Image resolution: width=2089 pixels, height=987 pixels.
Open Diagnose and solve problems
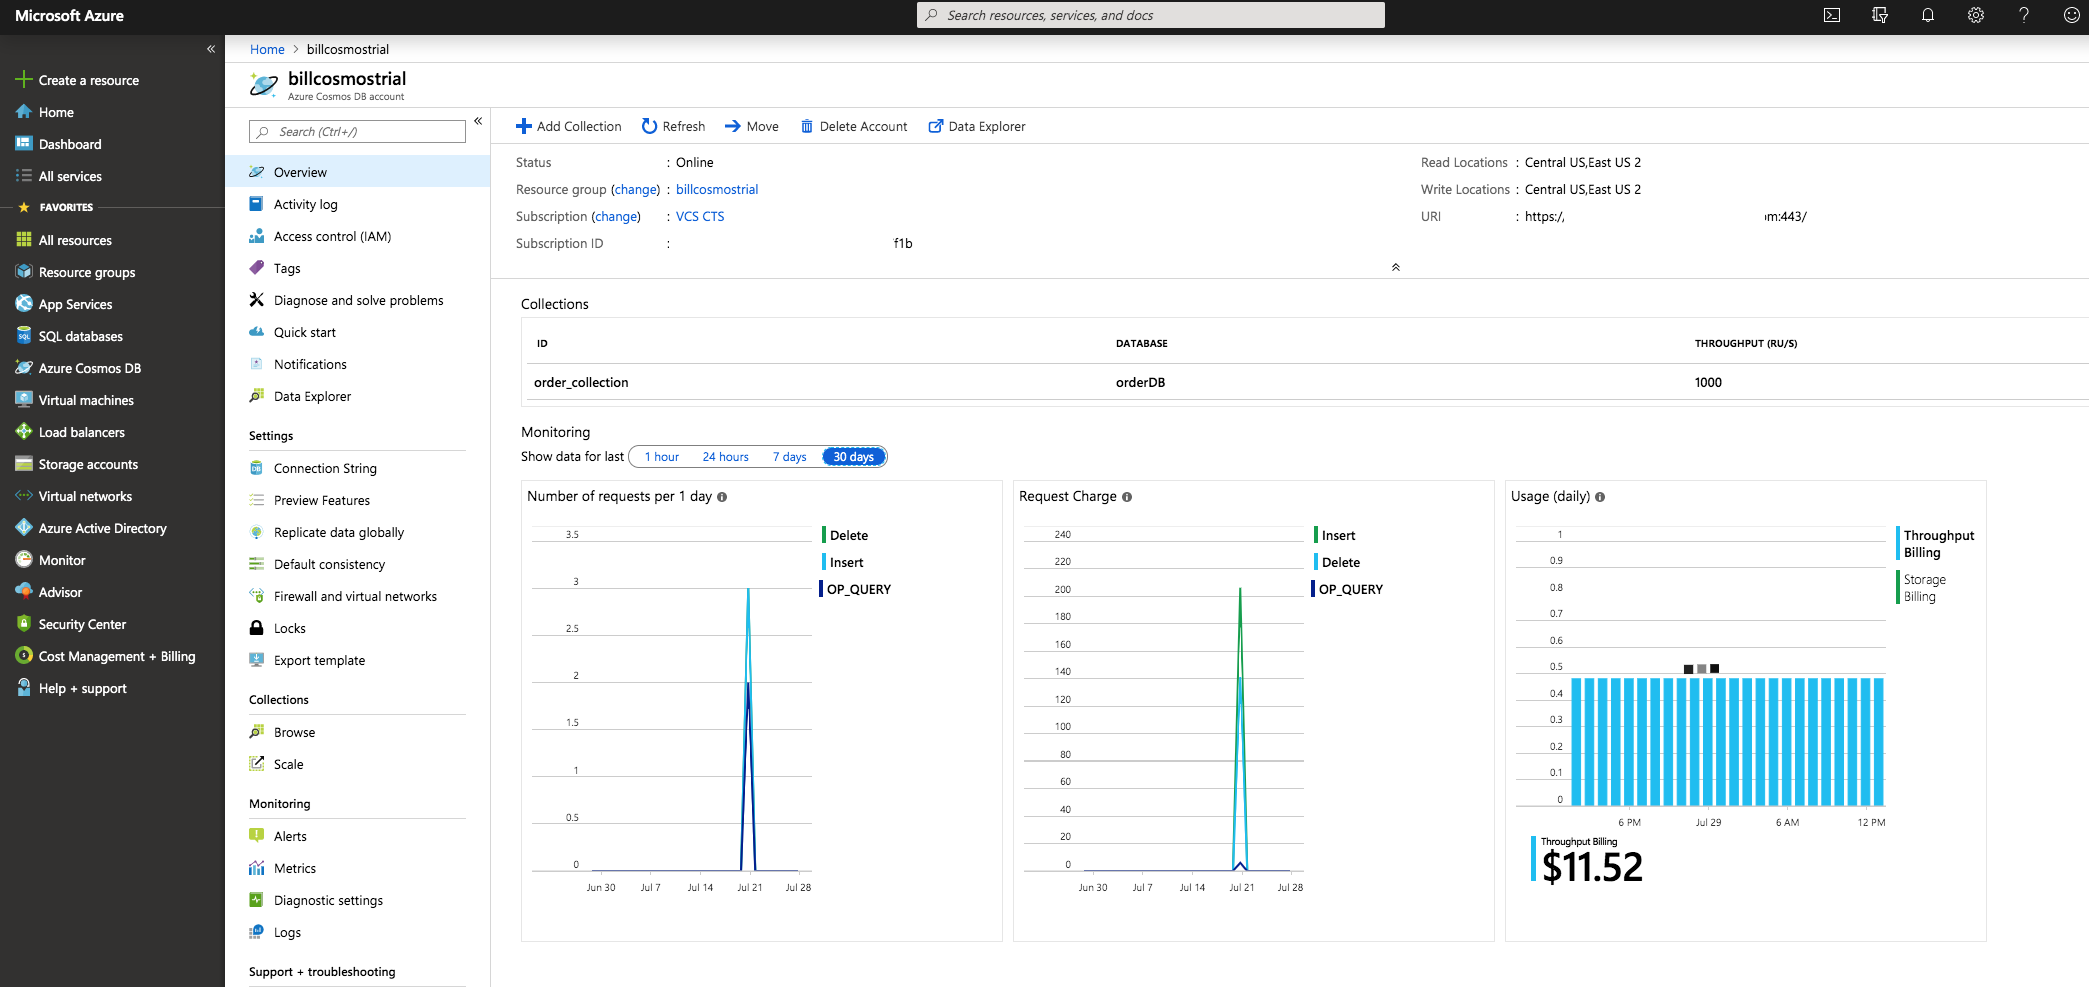pos(358,300)
